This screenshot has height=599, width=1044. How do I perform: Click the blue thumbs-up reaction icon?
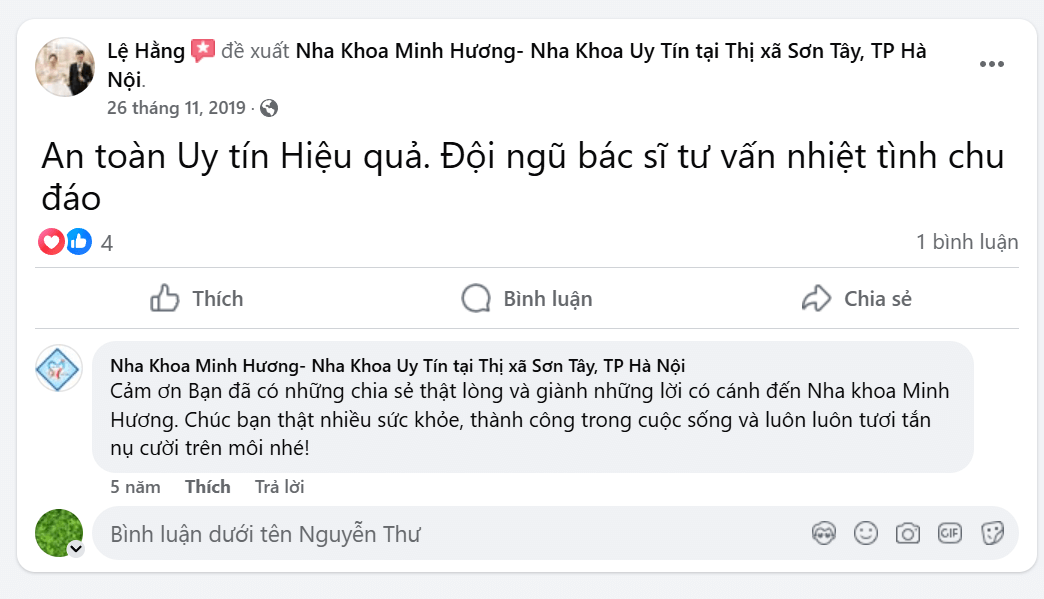click(77, 242)
